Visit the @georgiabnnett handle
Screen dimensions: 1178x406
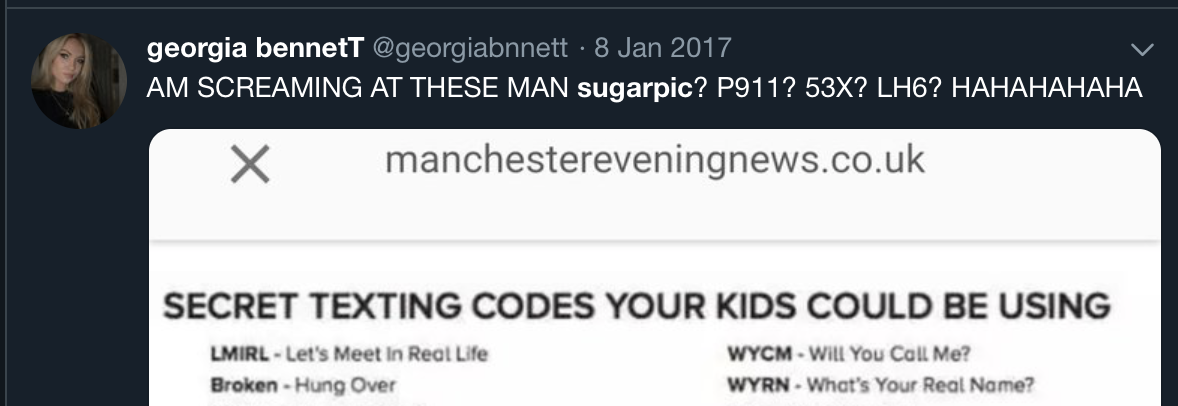470,48
